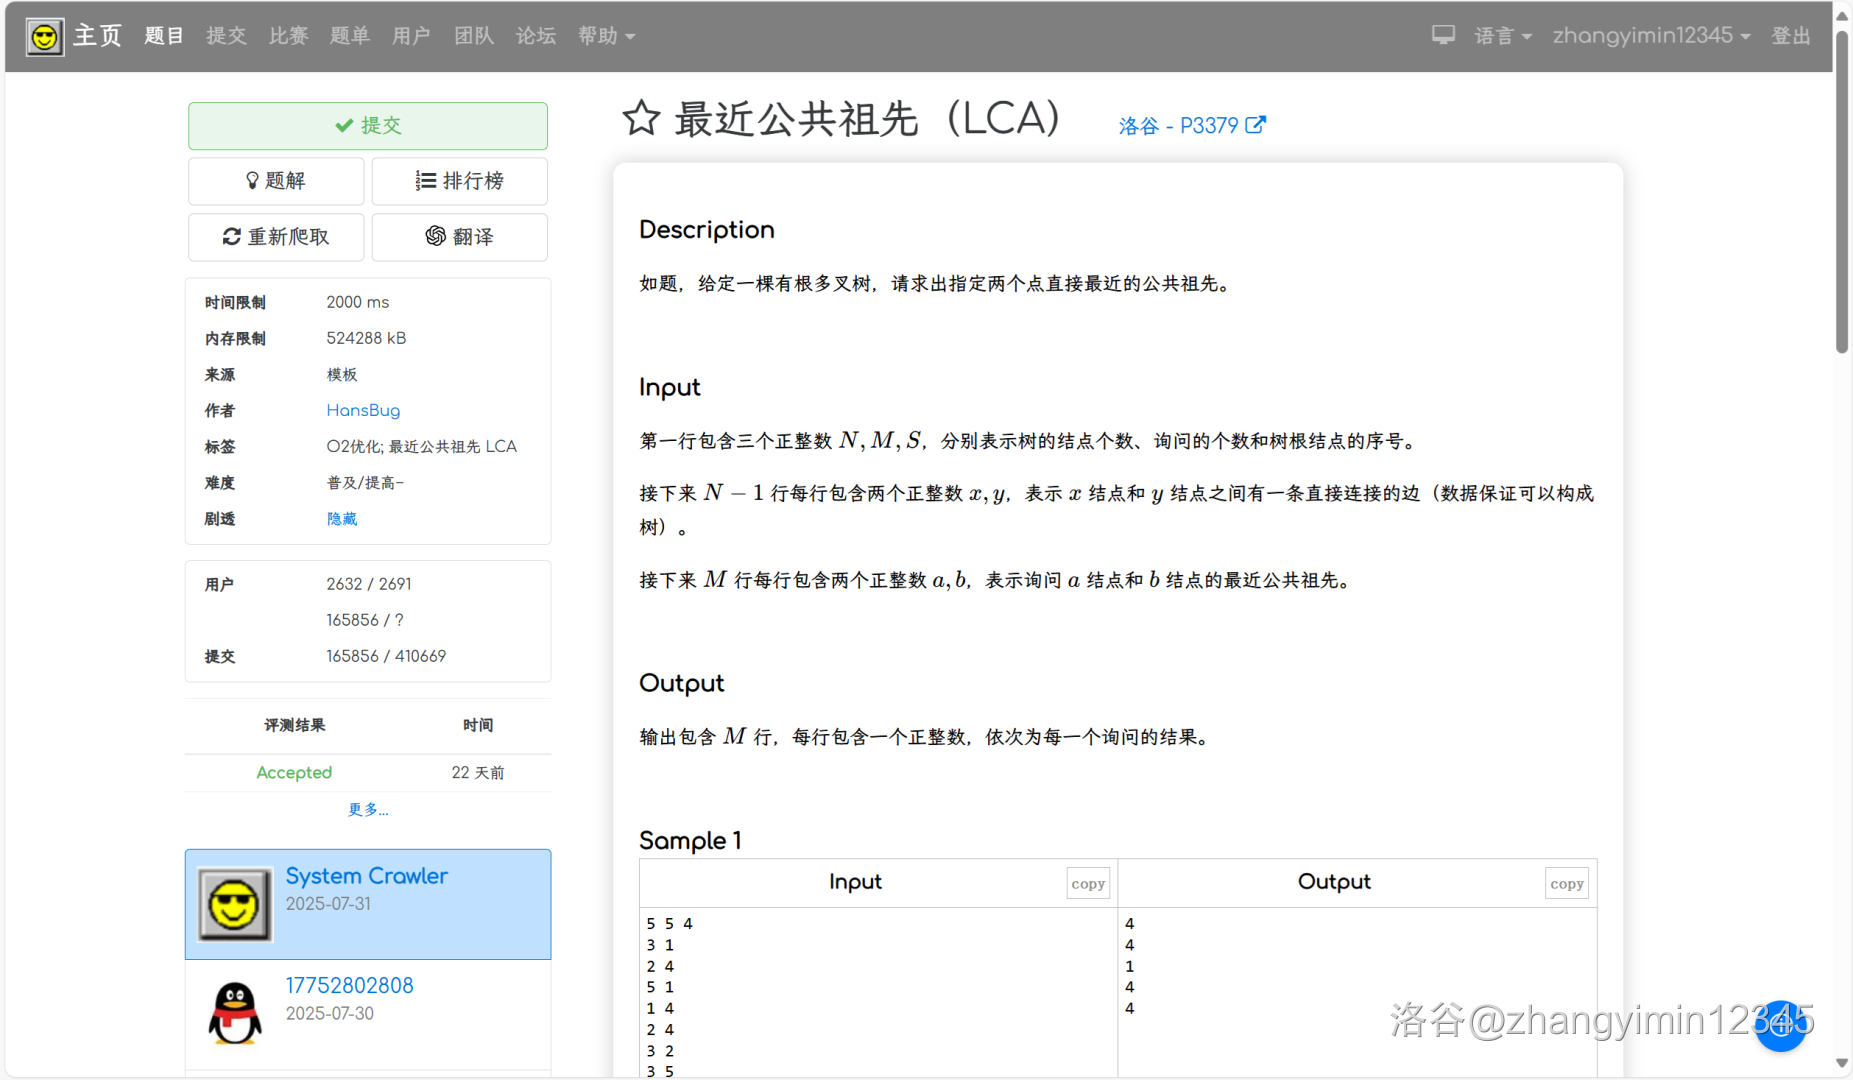The image size is (1853, 1080).
Task: Open 题解 with the lightbulb icon
Action: 276,181
